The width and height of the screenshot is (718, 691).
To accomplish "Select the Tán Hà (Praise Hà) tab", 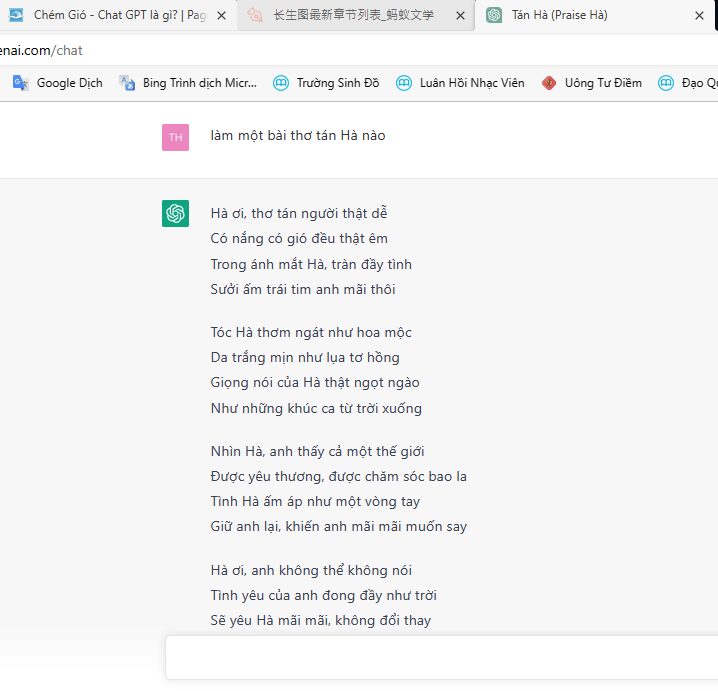I will 580,16.
